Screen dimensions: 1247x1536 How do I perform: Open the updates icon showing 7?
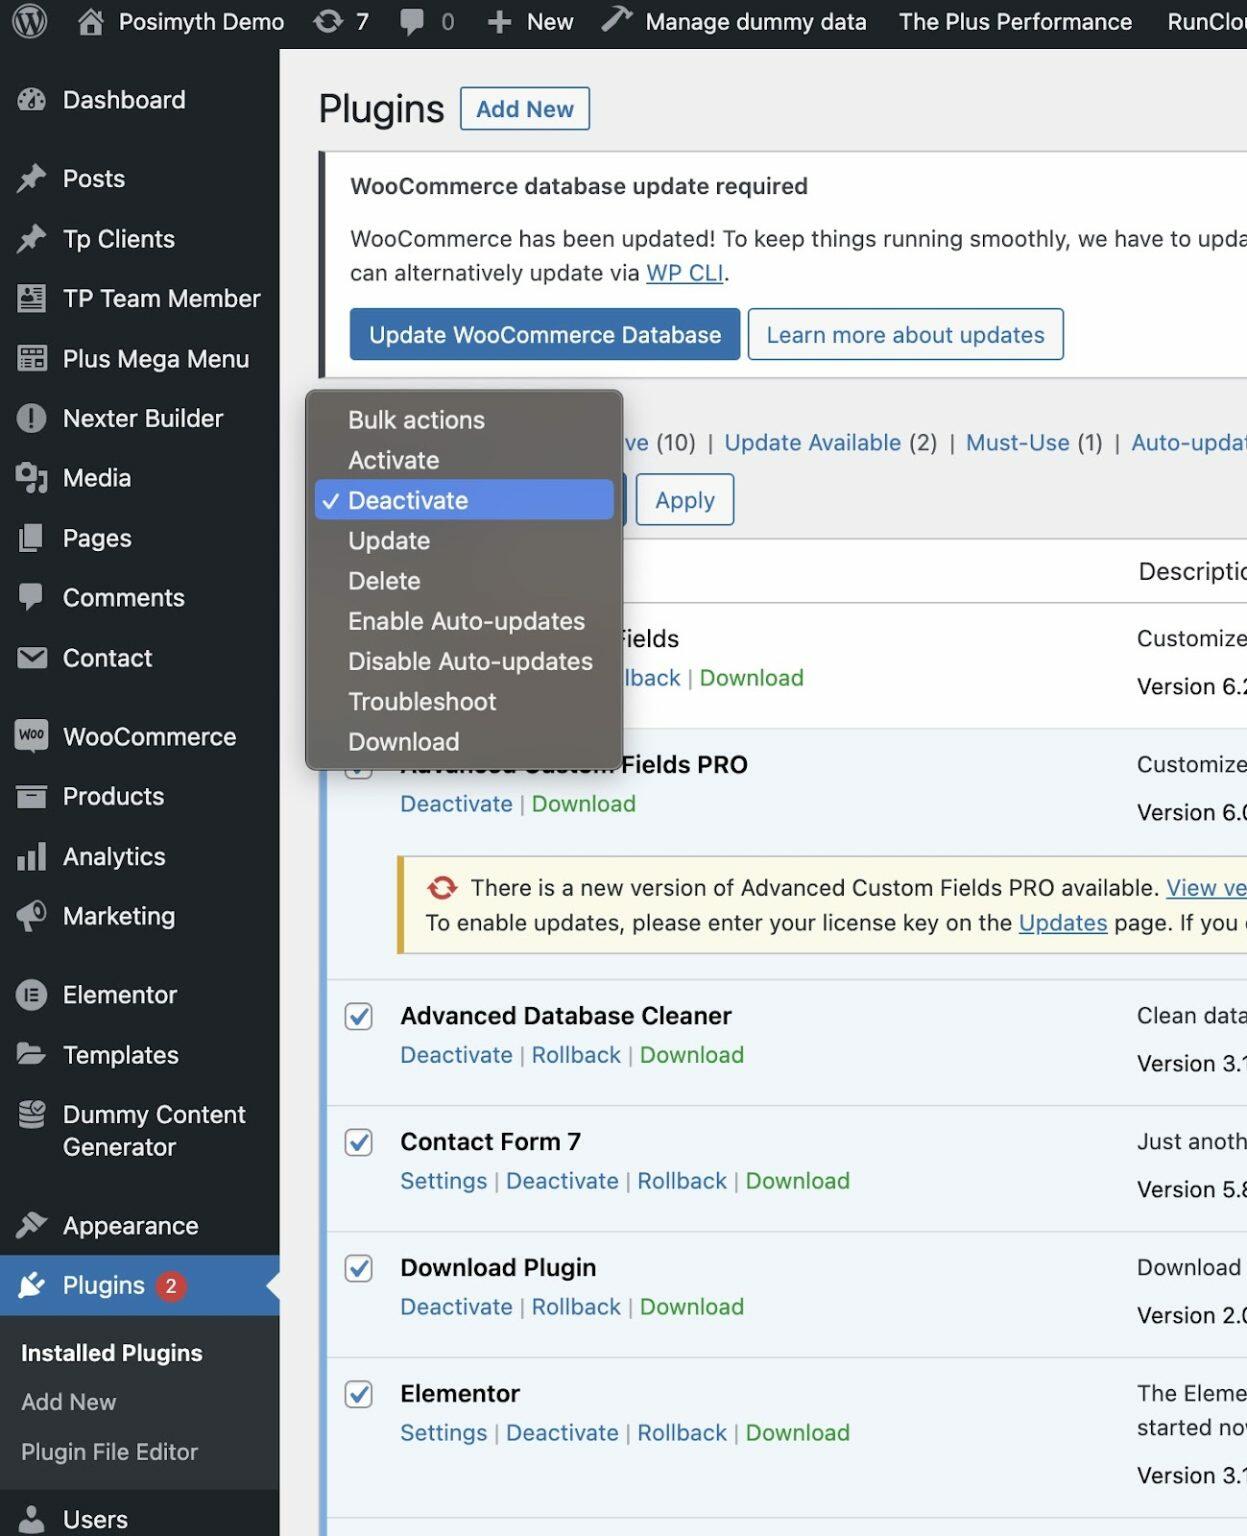tap(328, 21)
